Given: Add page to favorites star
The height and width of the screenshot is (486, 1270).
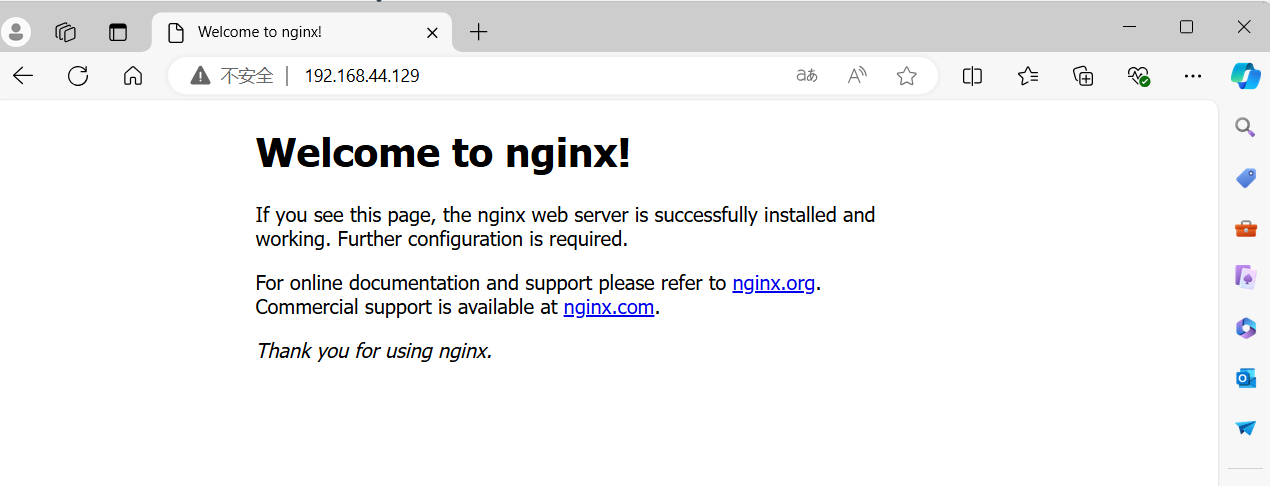Looking at the screenshot, I should pyautogui.click(x=907, y=76).
